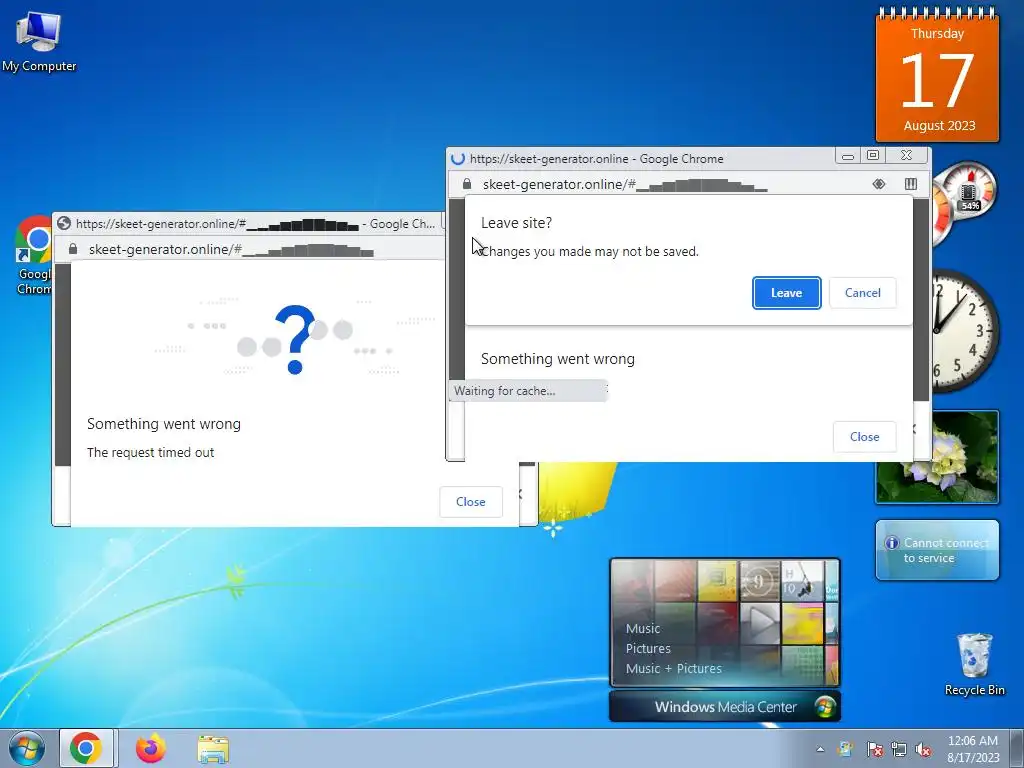
Task: Click the diamond icon in the right address bar
Action: (879, 184)
